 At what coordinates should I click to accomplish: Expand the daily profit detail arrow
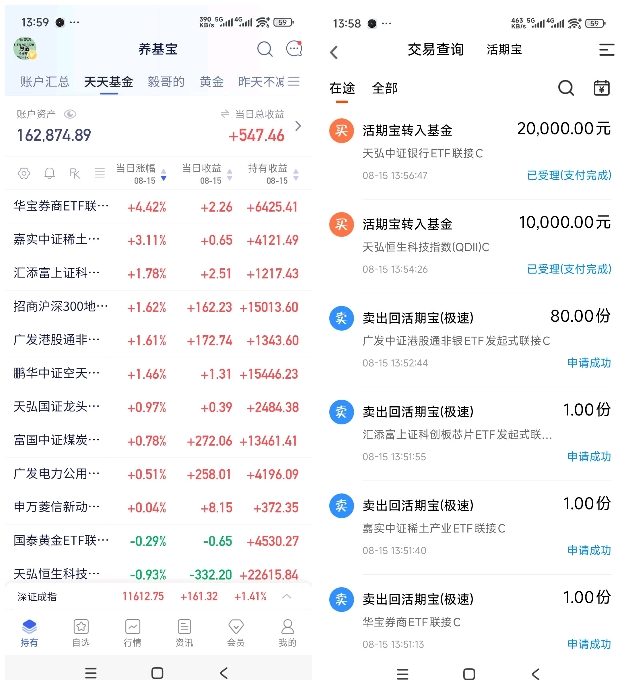click(x=298, y=126)
